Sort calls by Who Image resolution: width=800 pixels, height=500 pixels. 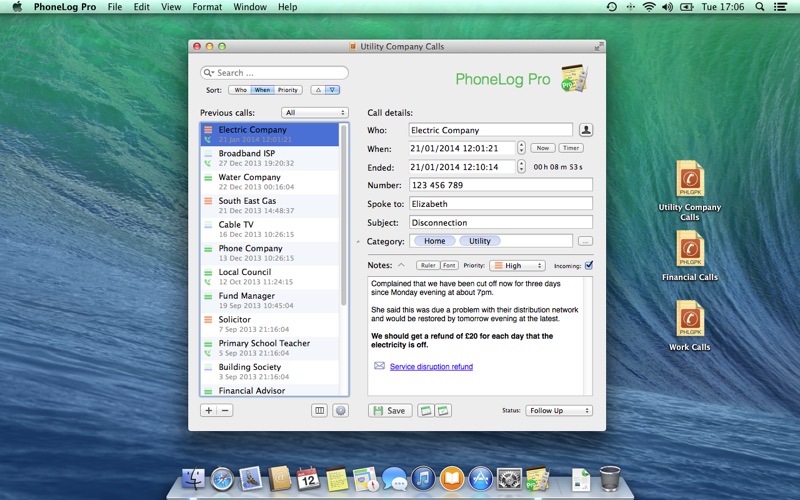240,90
